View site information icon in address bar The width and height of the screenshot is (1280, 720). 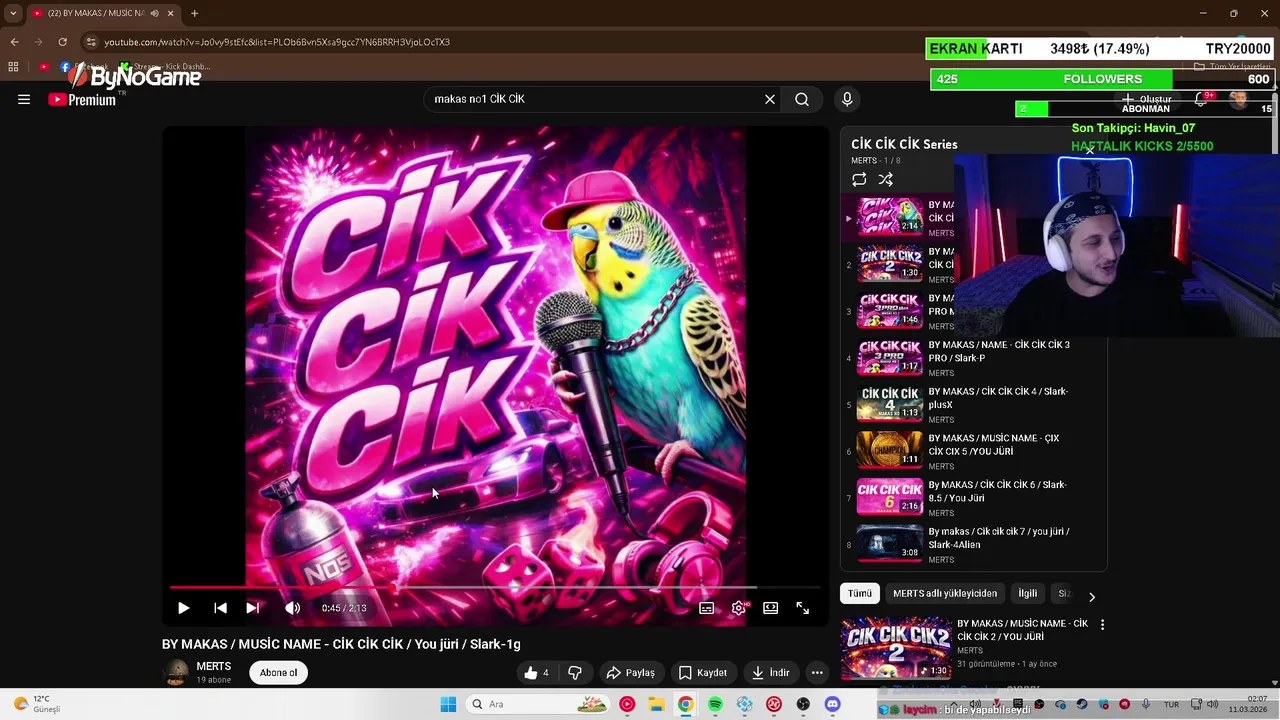pos(91,42)
